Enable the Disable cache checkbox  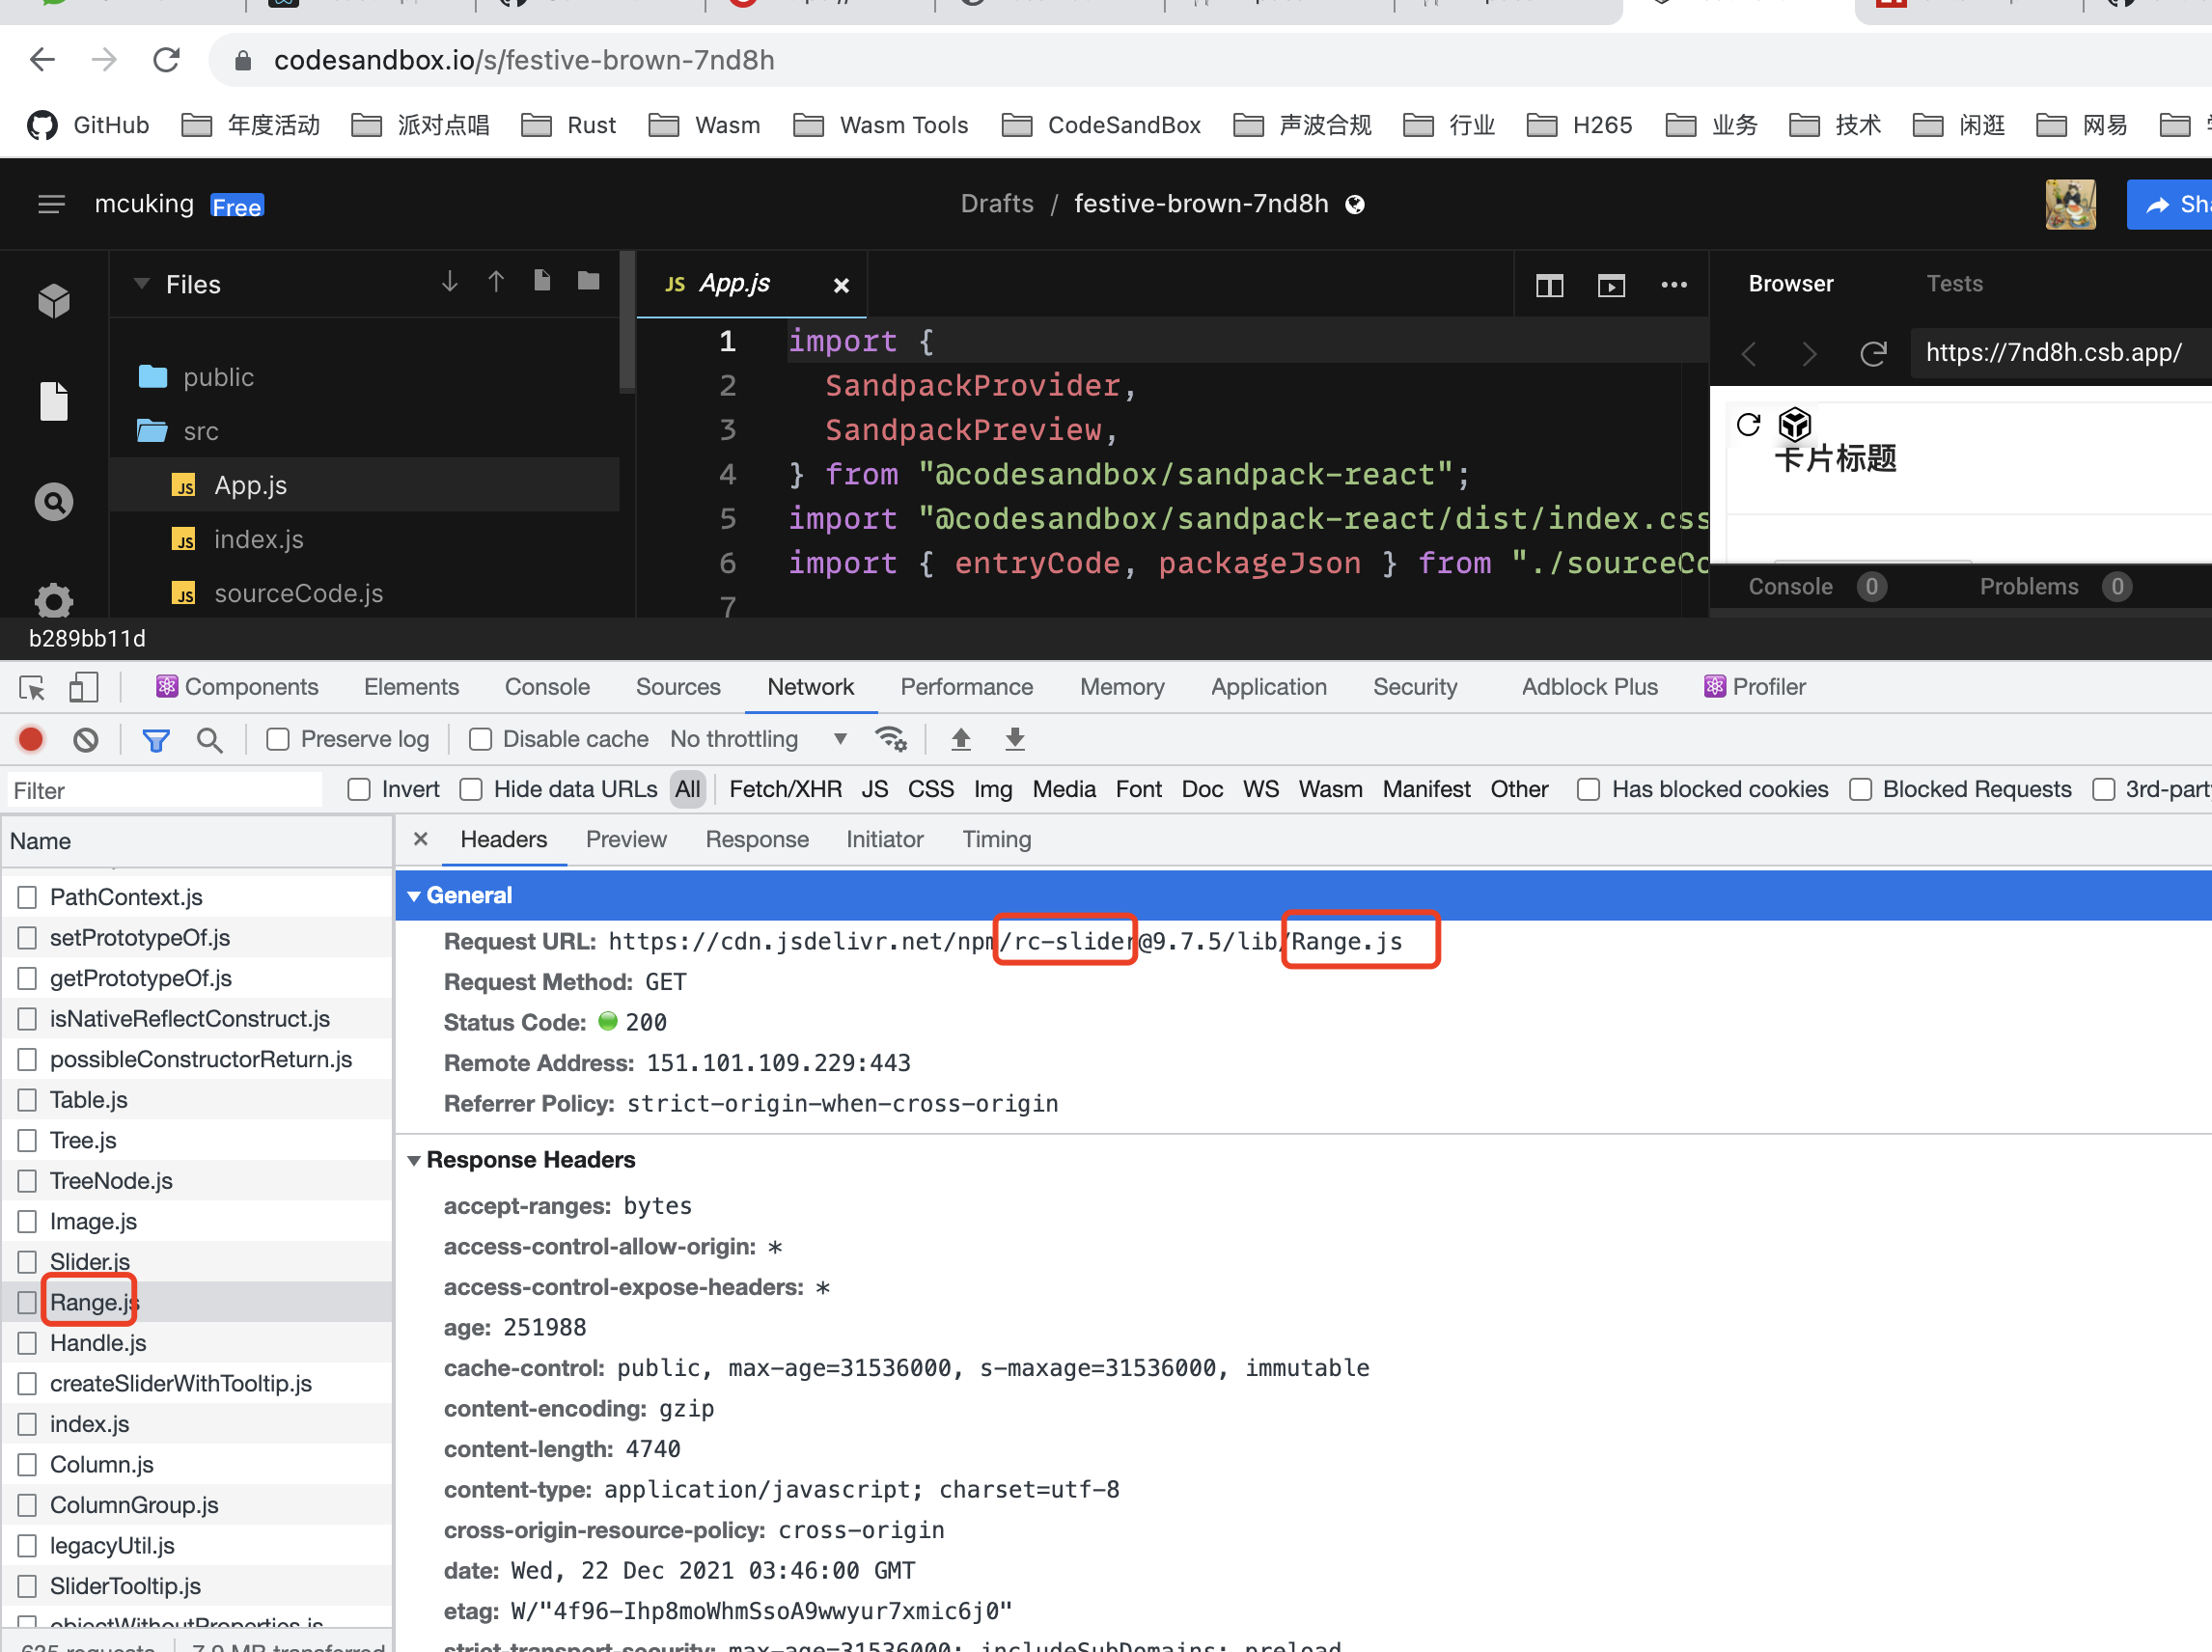click(x=481, y=739)
